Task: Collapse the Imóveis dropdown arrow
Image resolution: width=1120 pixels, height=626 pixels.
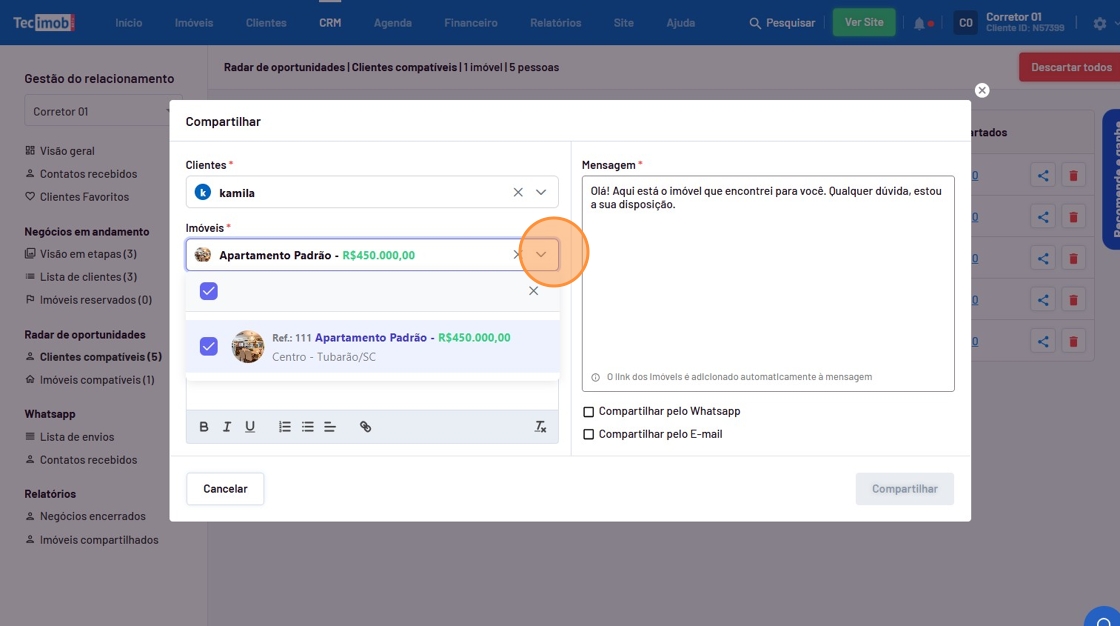Action: pyautogui.click(x=541, y=255)
